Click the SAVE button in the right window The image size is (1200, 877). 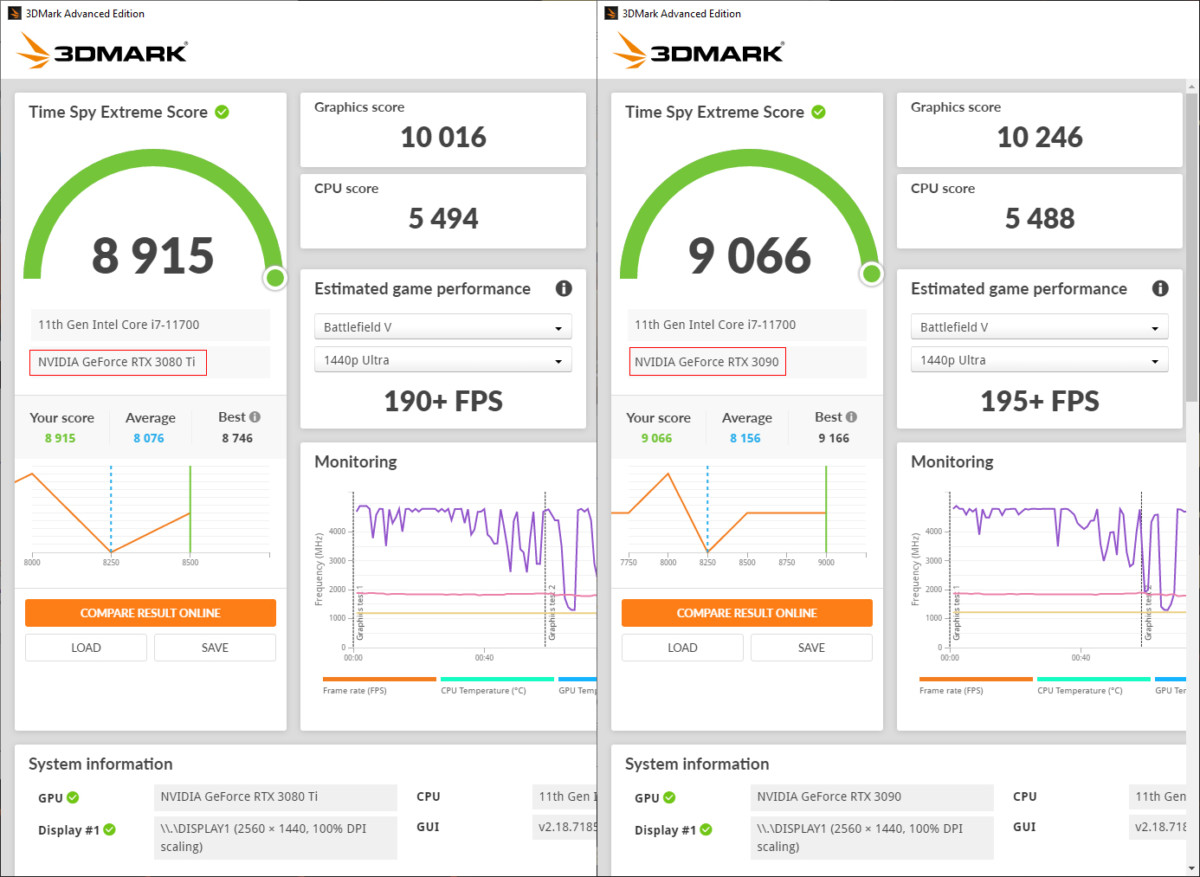pyautogui.click(x=811, y=647)
